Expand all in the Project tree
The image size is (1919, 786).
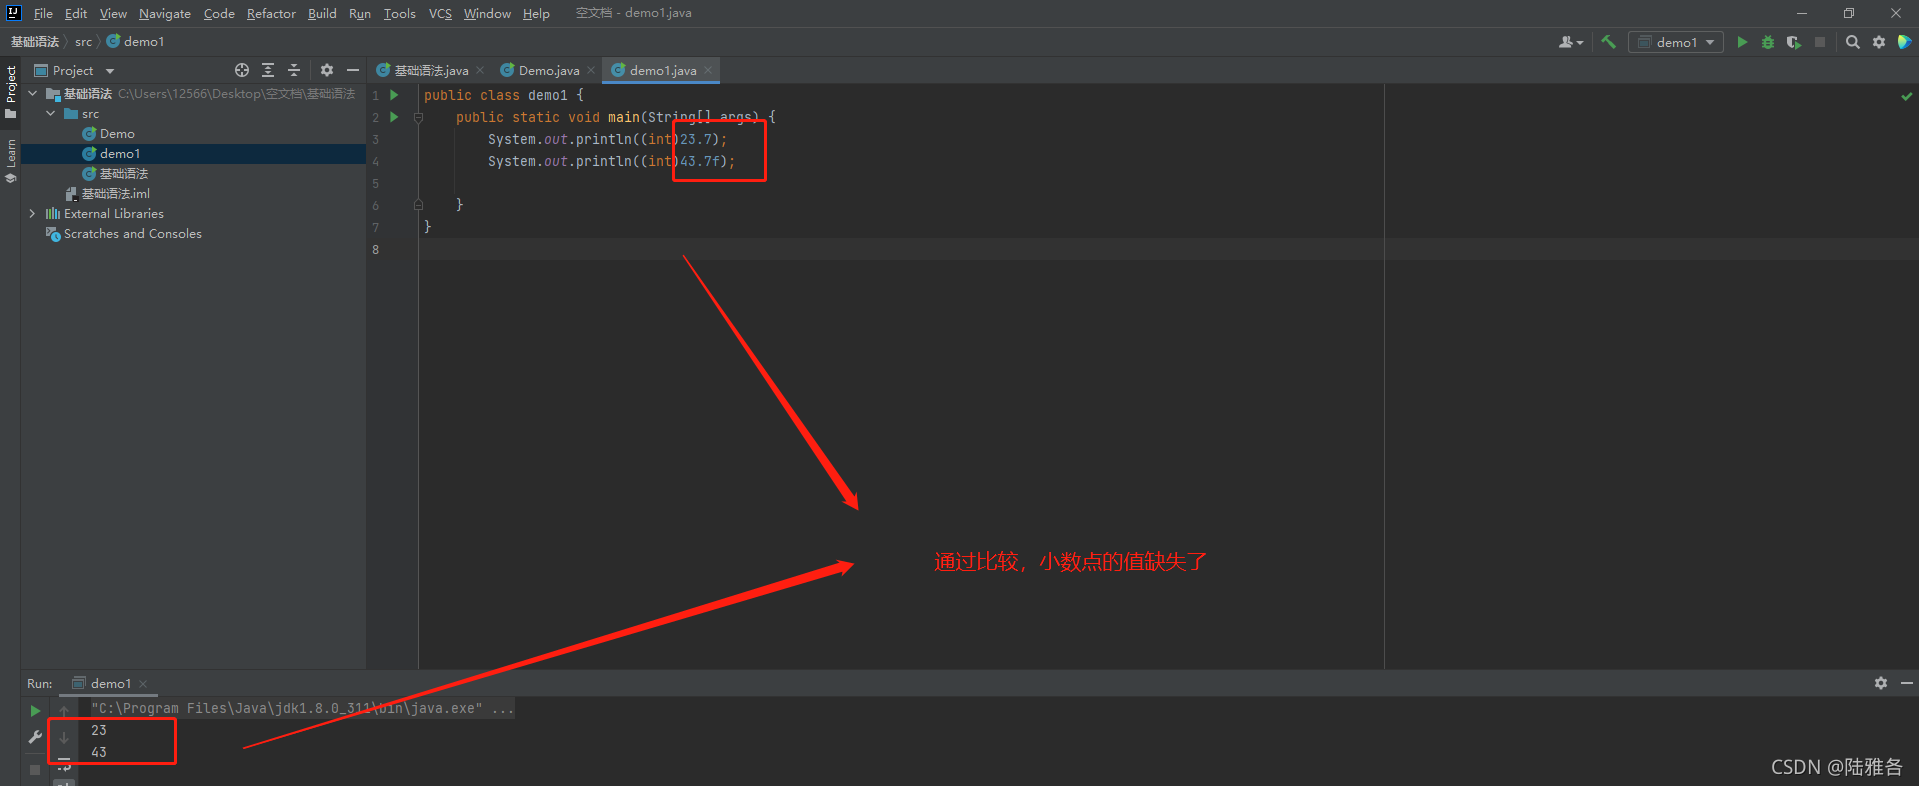(x=268, y=70)
